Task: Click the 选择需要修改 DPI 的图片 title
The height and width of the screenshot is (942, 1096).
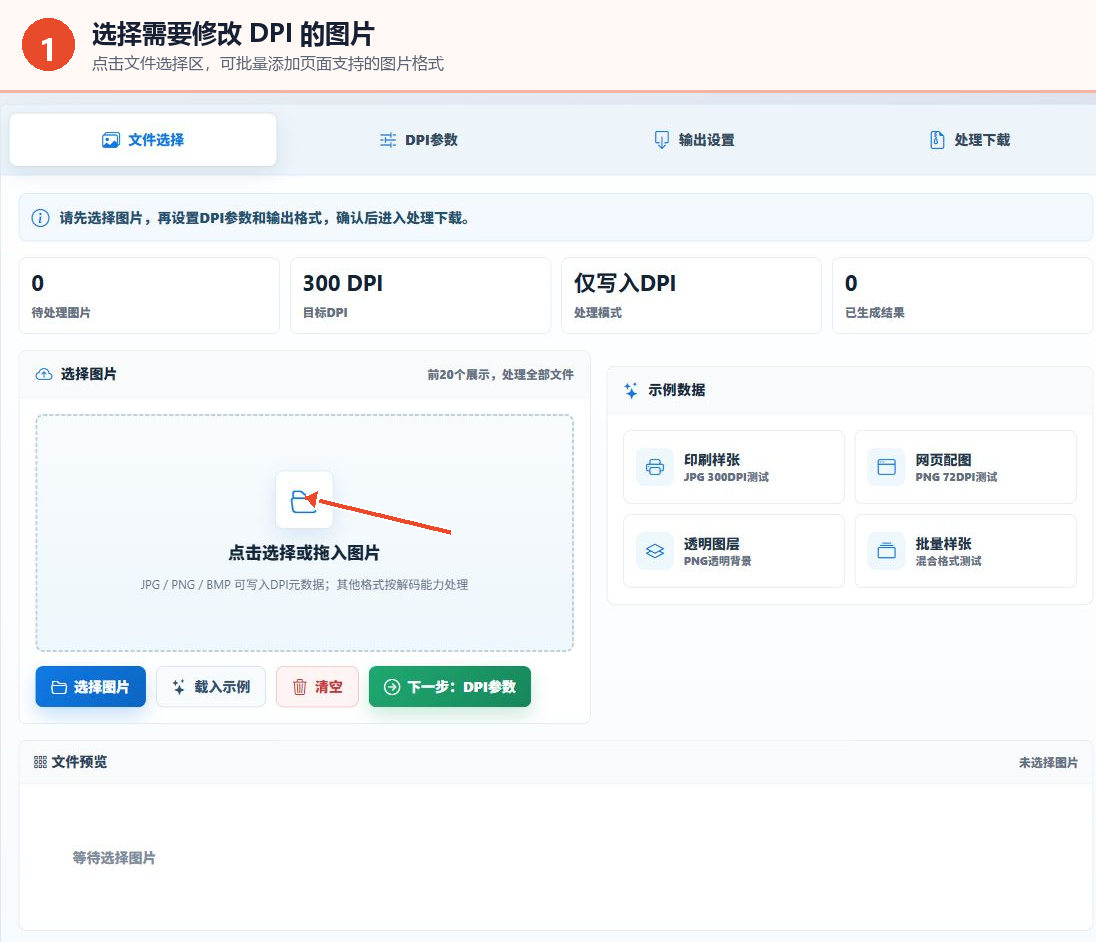Action: point(233,34)
